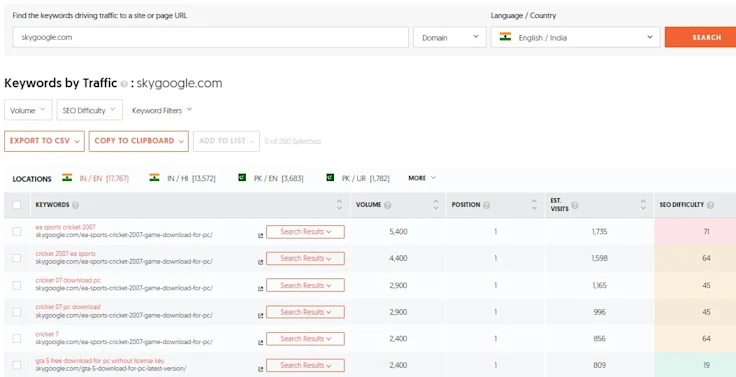Click India flag beside IN / EN location
Screen dimensions: 736x377
[67, 177]
